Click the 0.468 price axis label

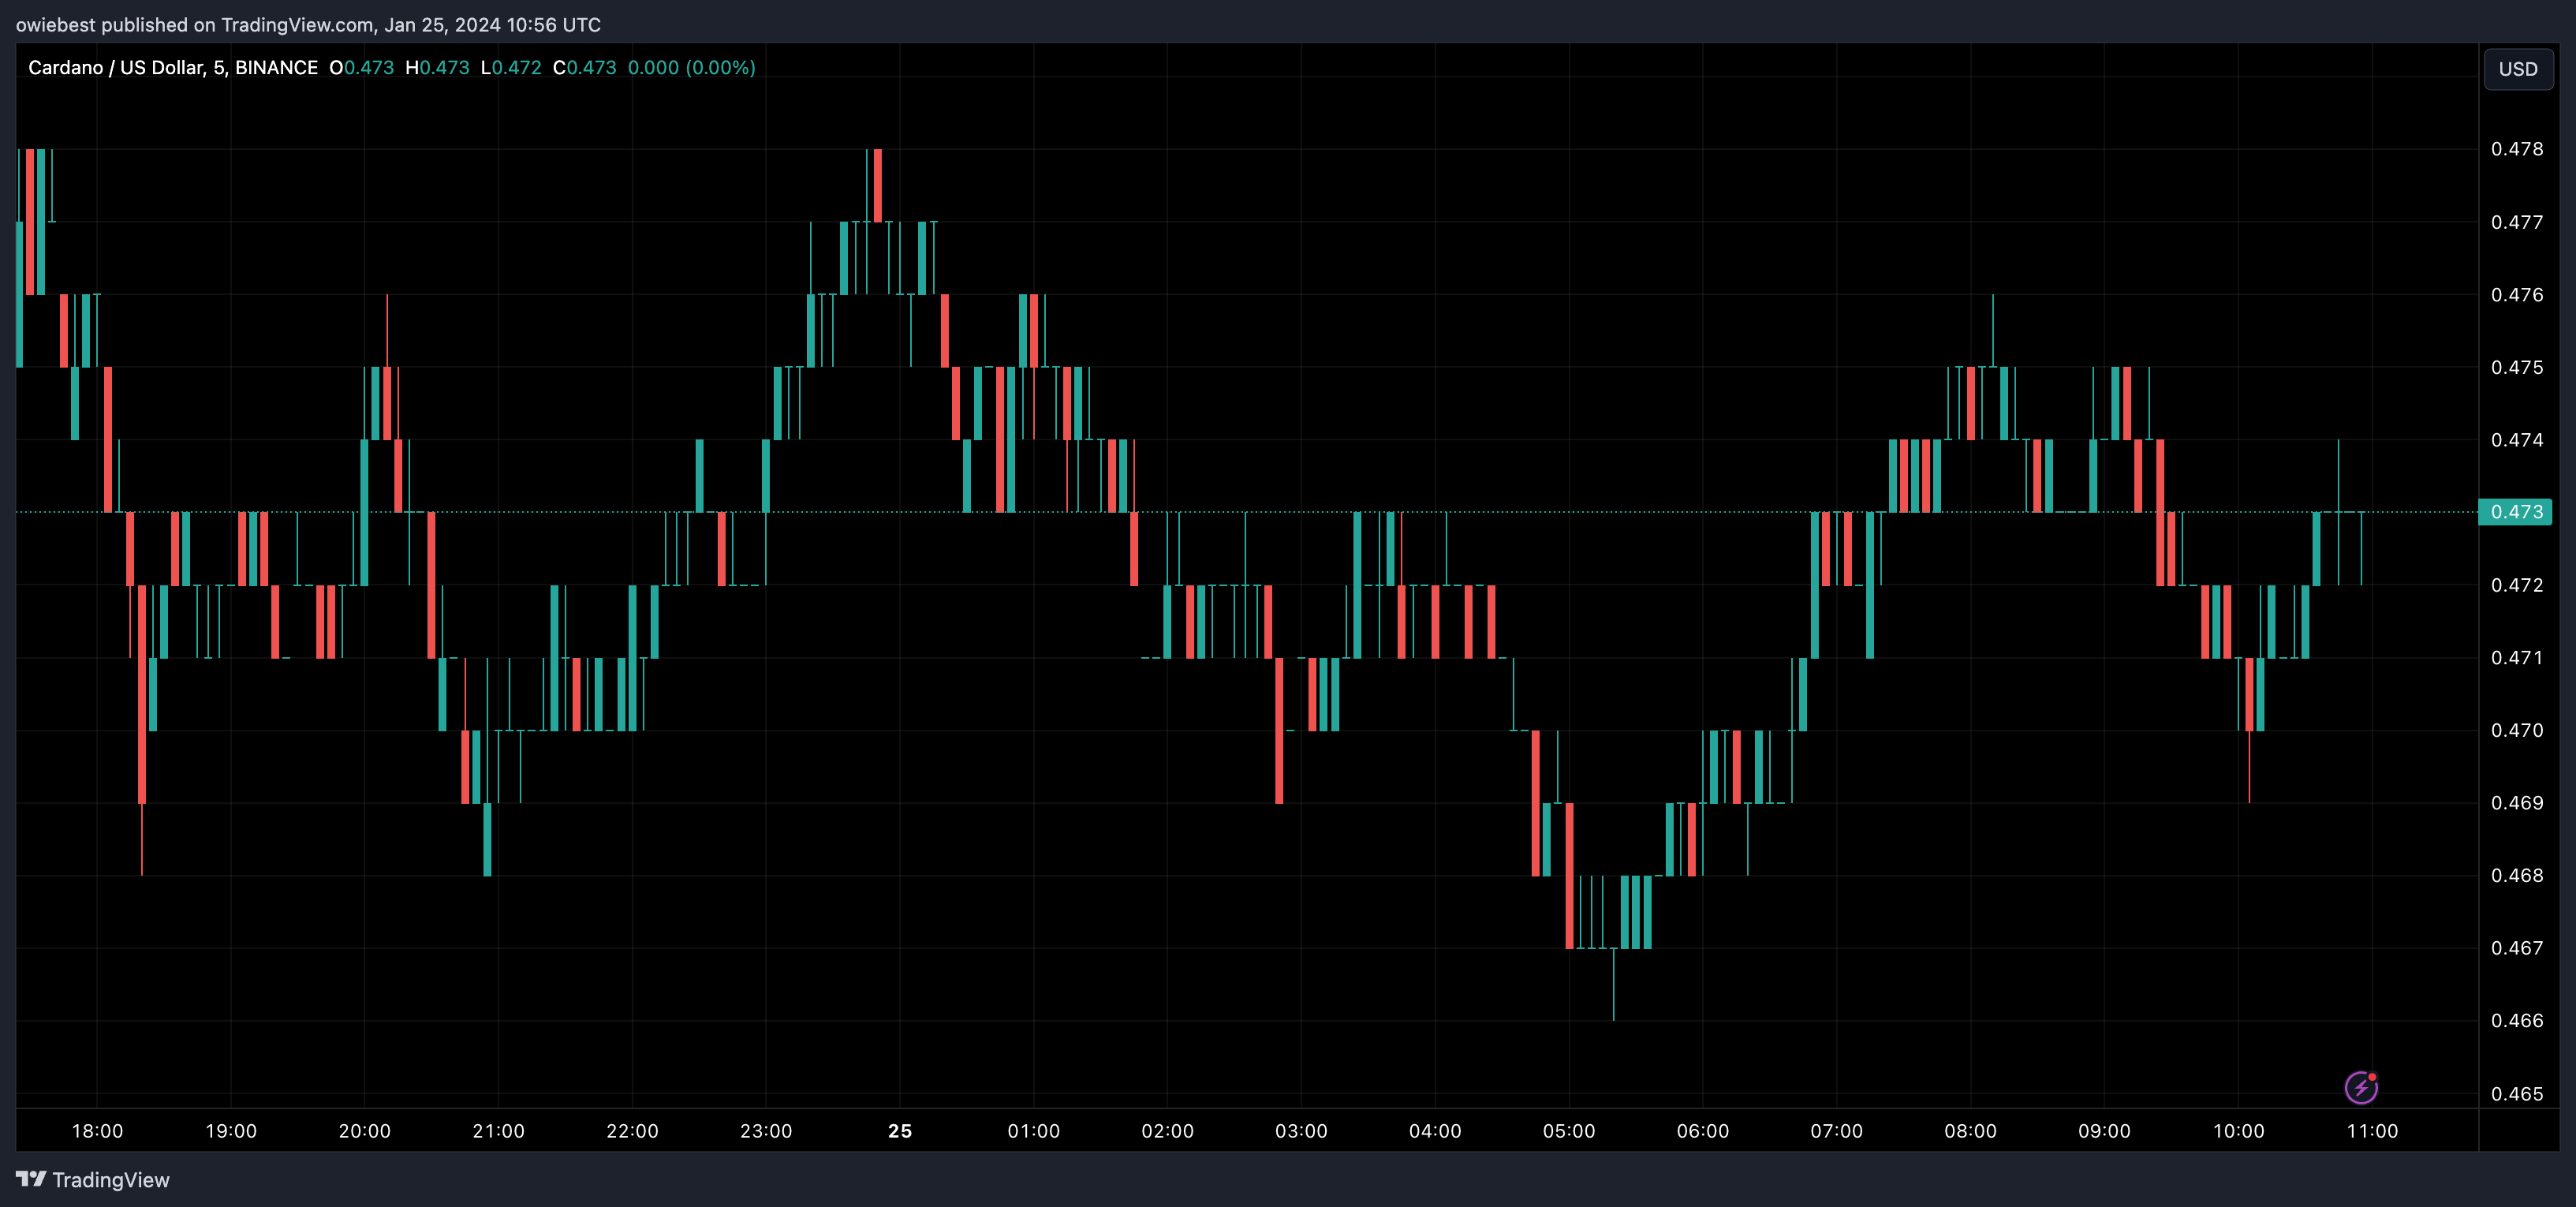[x=2516, y=875]
